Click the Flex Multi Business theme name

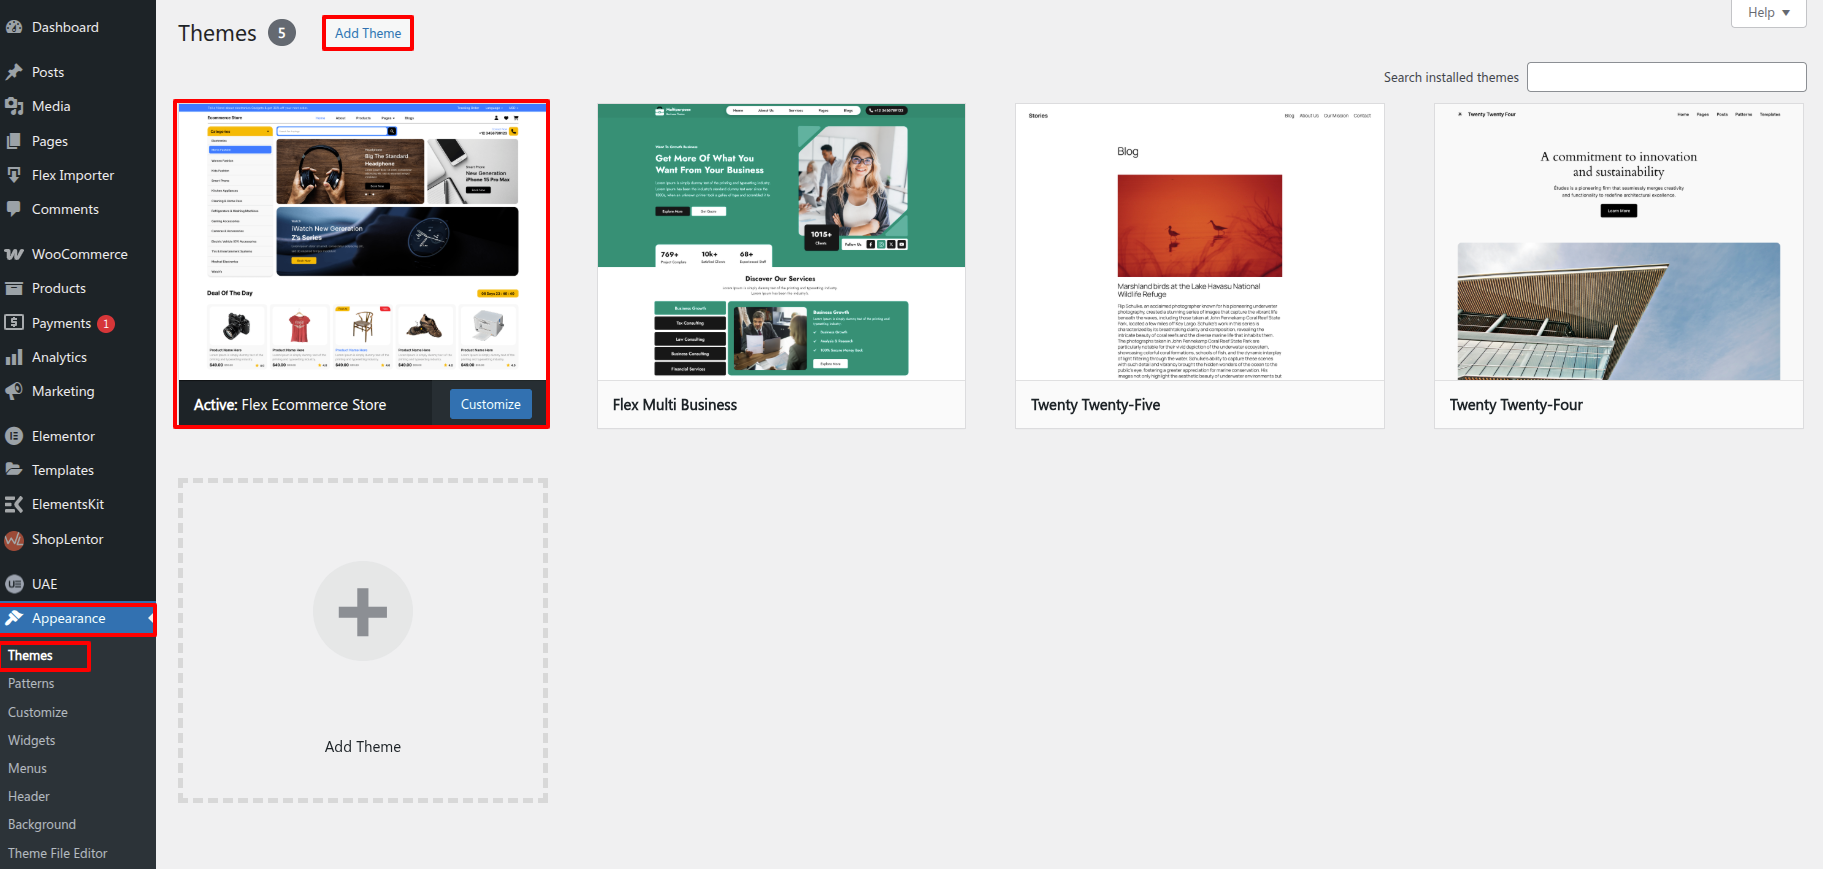(x=675, y=405)
